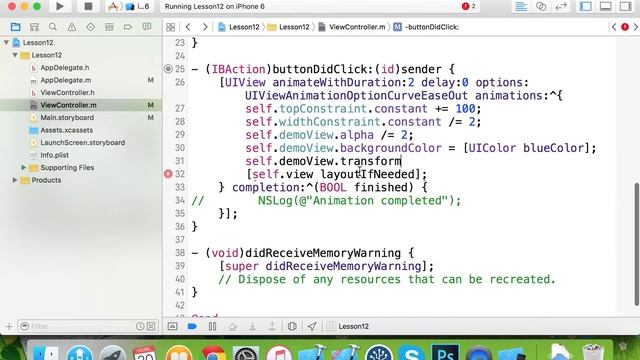The image size is (640, 360).
Task: Click Step over in debug bar
Action: click(x=232, y=326)
